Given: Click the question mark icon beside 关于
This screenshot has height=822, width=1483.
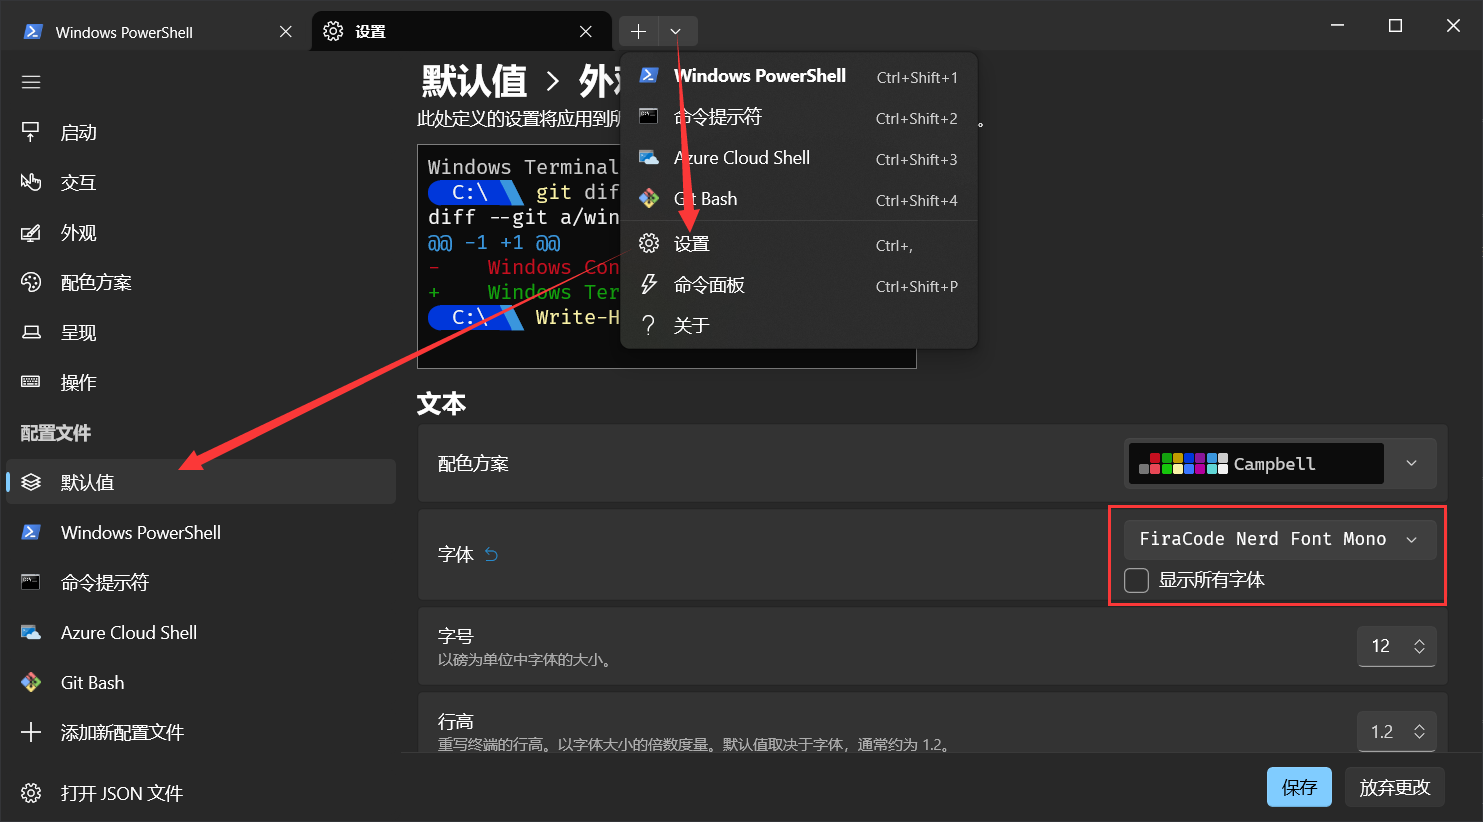Looking at the screenshot, I should [x=649, y=326].
